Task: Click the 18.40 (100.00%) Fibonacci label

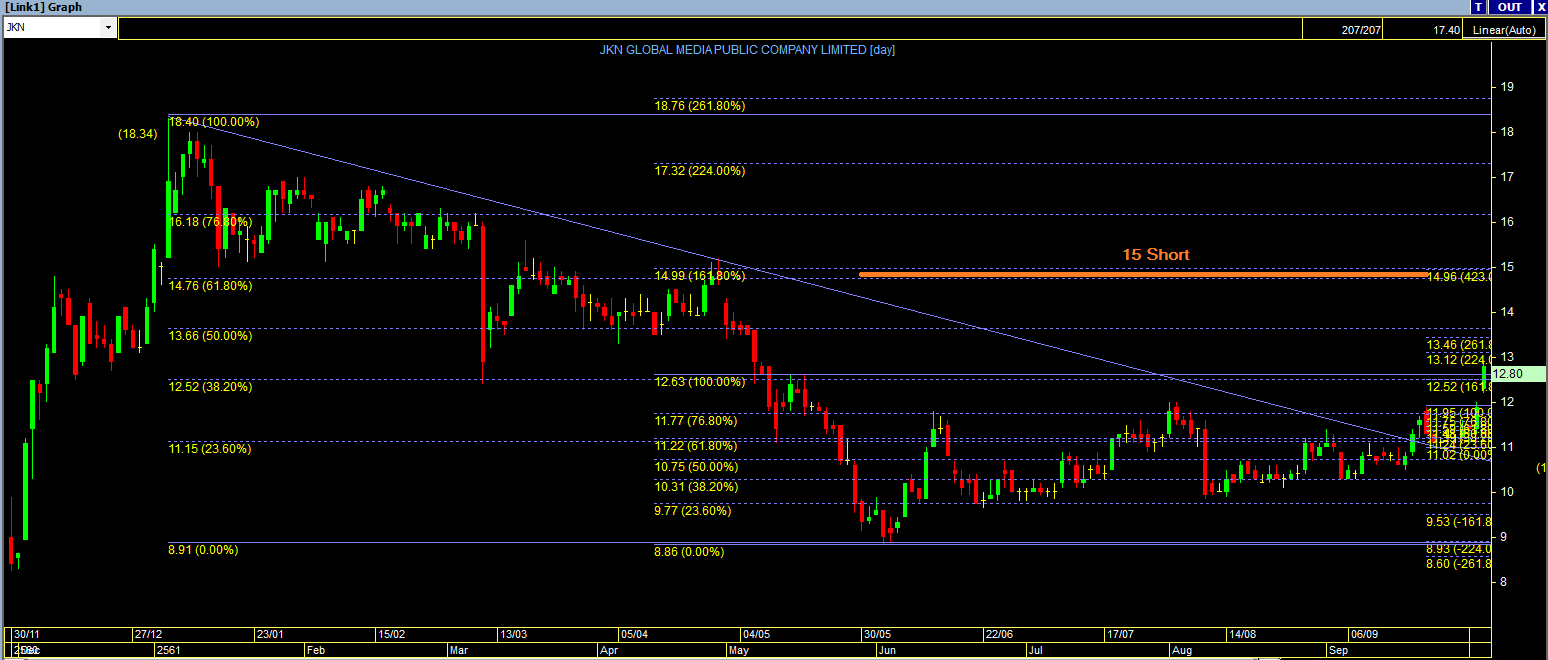Action: pos(214,122)
